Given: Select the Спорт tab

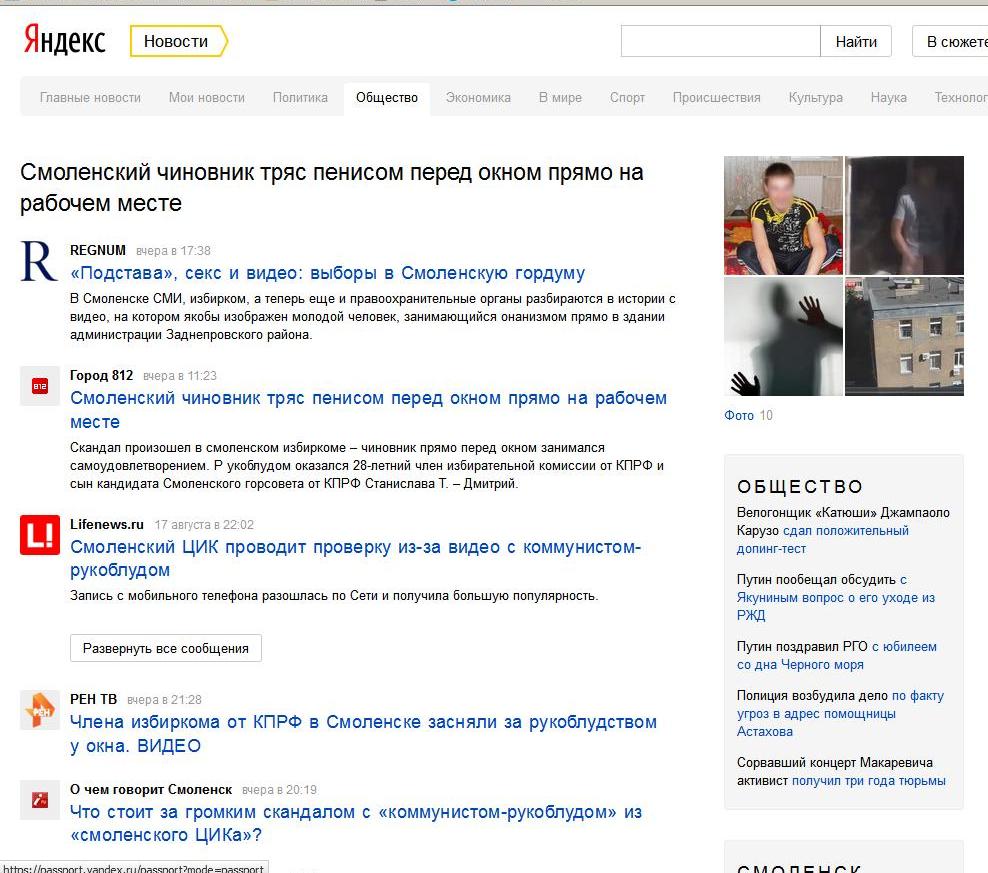Looking at the screenshot, I should (x=627, y=98).
